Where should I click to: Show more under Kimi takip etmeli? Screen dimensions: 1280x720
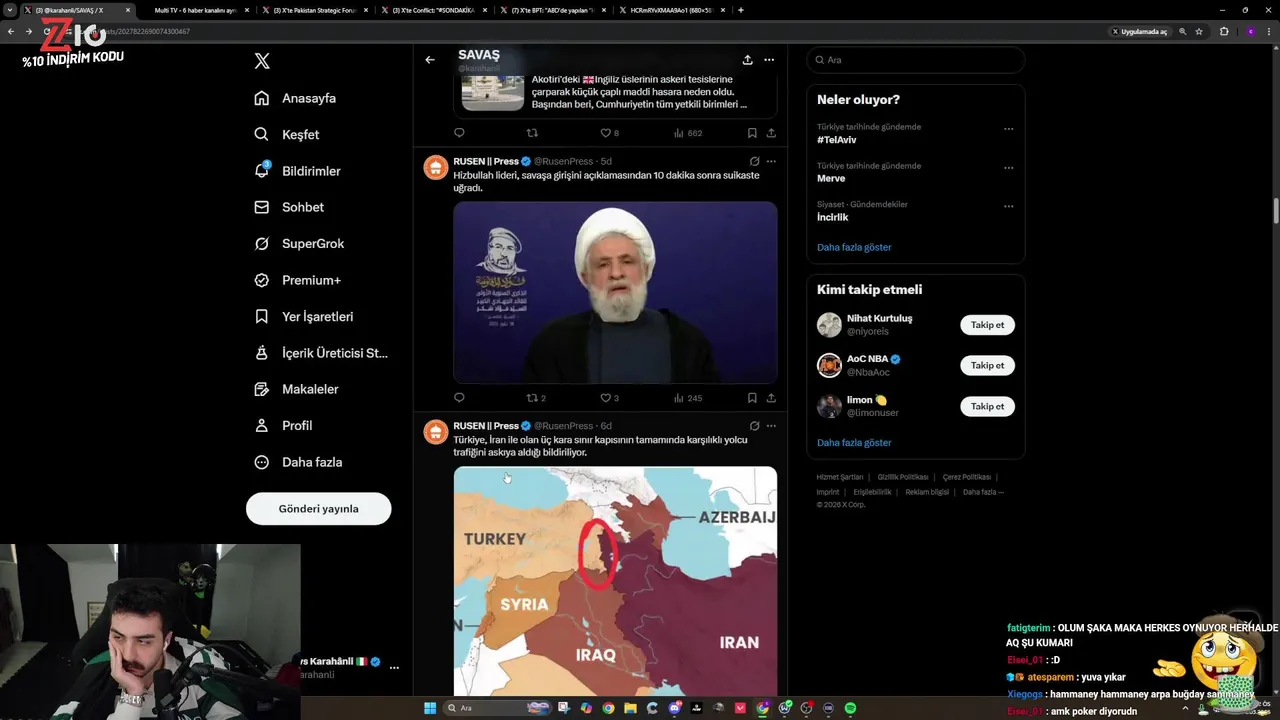click(854, 442)
